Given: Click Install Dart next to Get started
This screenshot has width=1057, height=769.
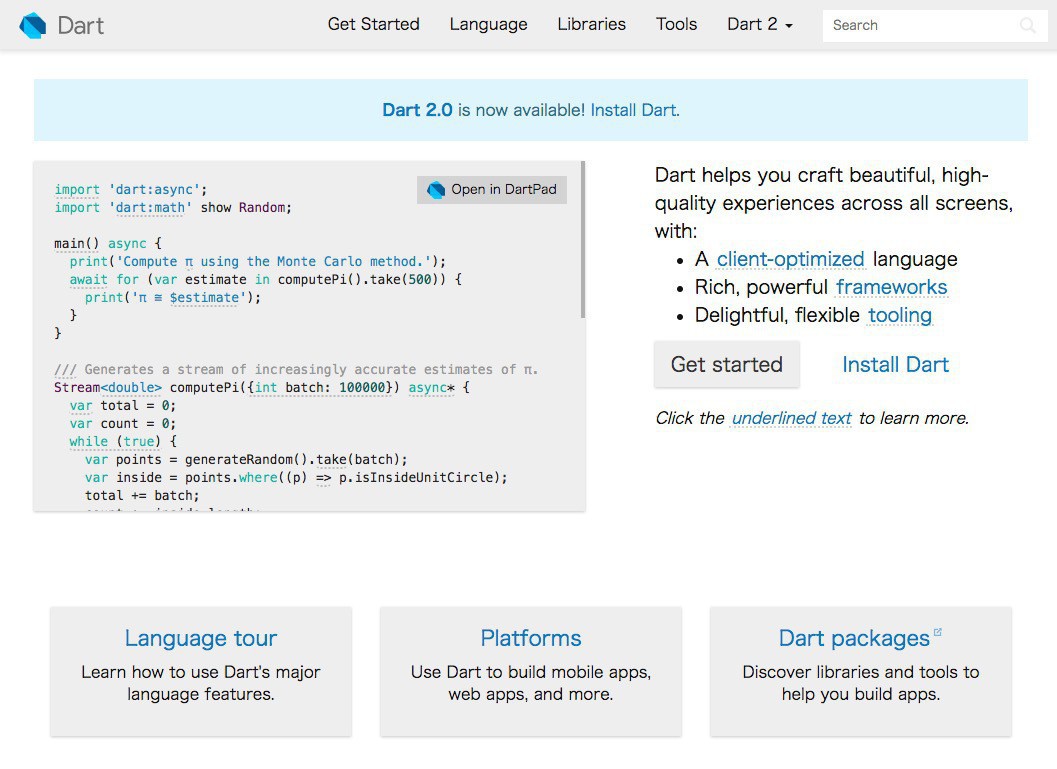Looking at the screenshot, I should point(895,365).
